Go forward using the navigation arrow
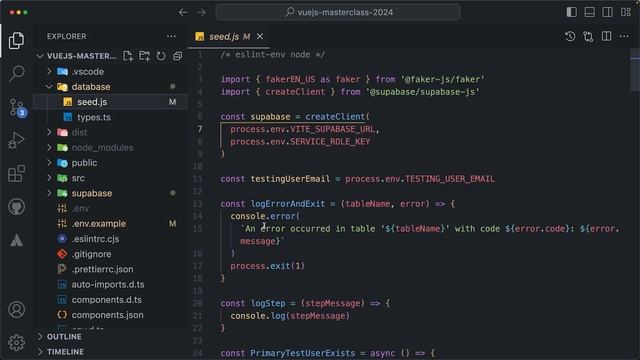Image resolution: width=640 pixels, height=360 pixels. click(201, 12)
